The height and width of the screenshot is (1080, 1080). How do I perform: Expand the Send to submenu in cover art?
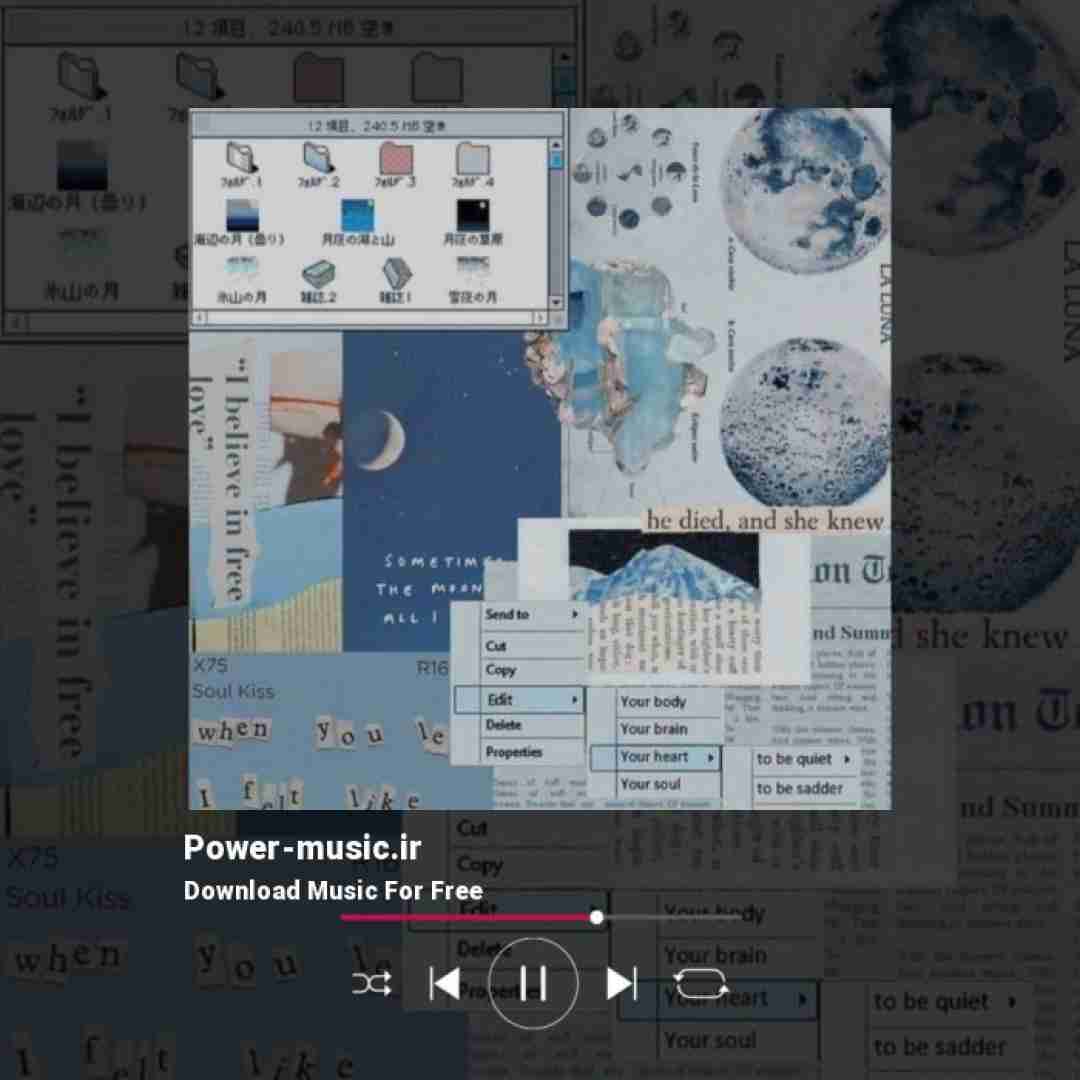[x=531, y=615]
